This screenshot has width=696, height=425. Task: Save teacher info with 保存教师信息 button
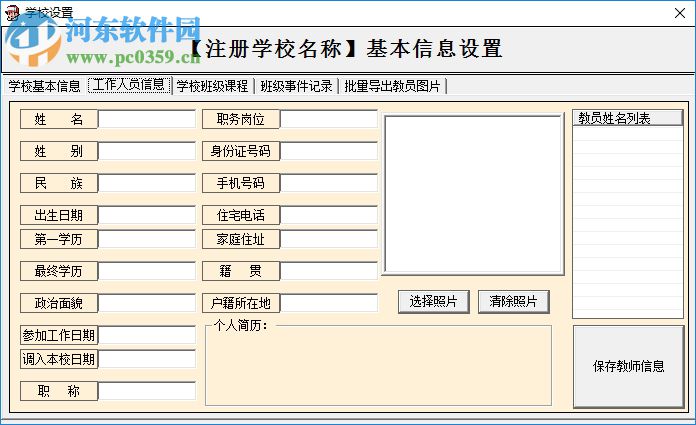629,366
